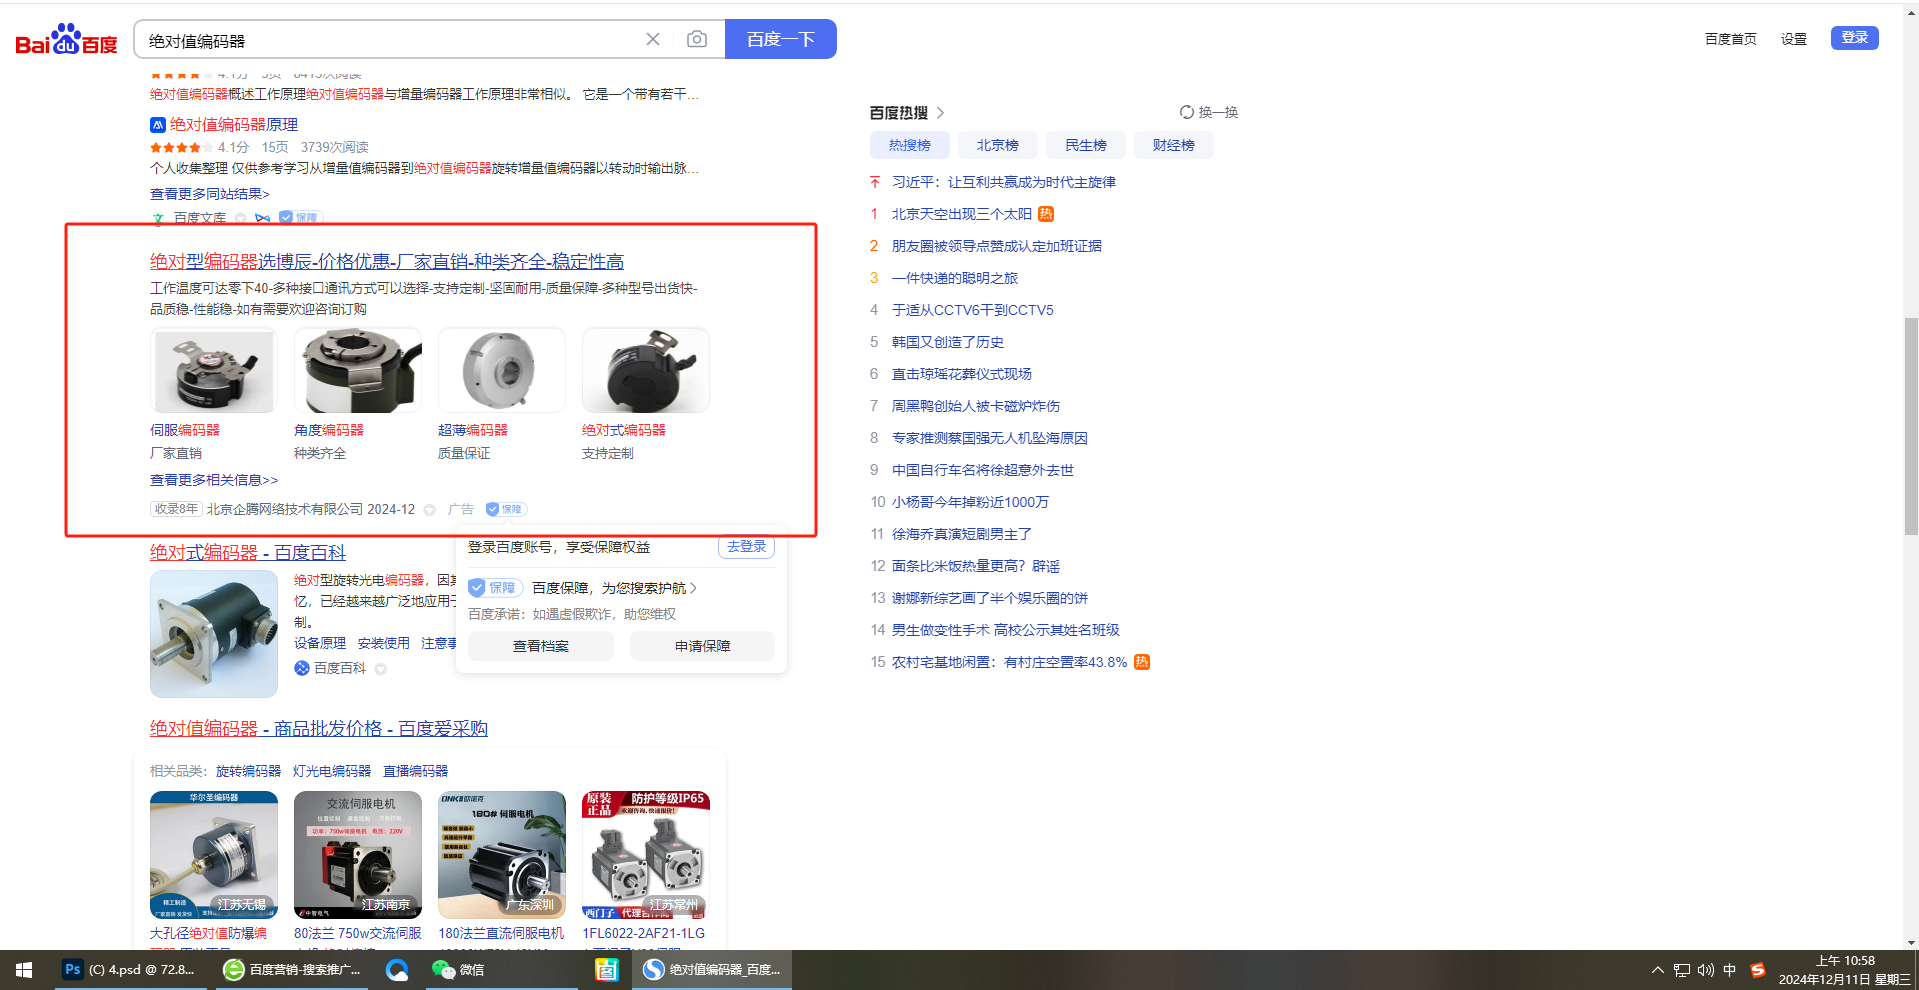Open hot topic 专家推测蔡国强无人机坠海原因
The height and width of the screenshot is (990, 1919).
[x=990, y=438]
